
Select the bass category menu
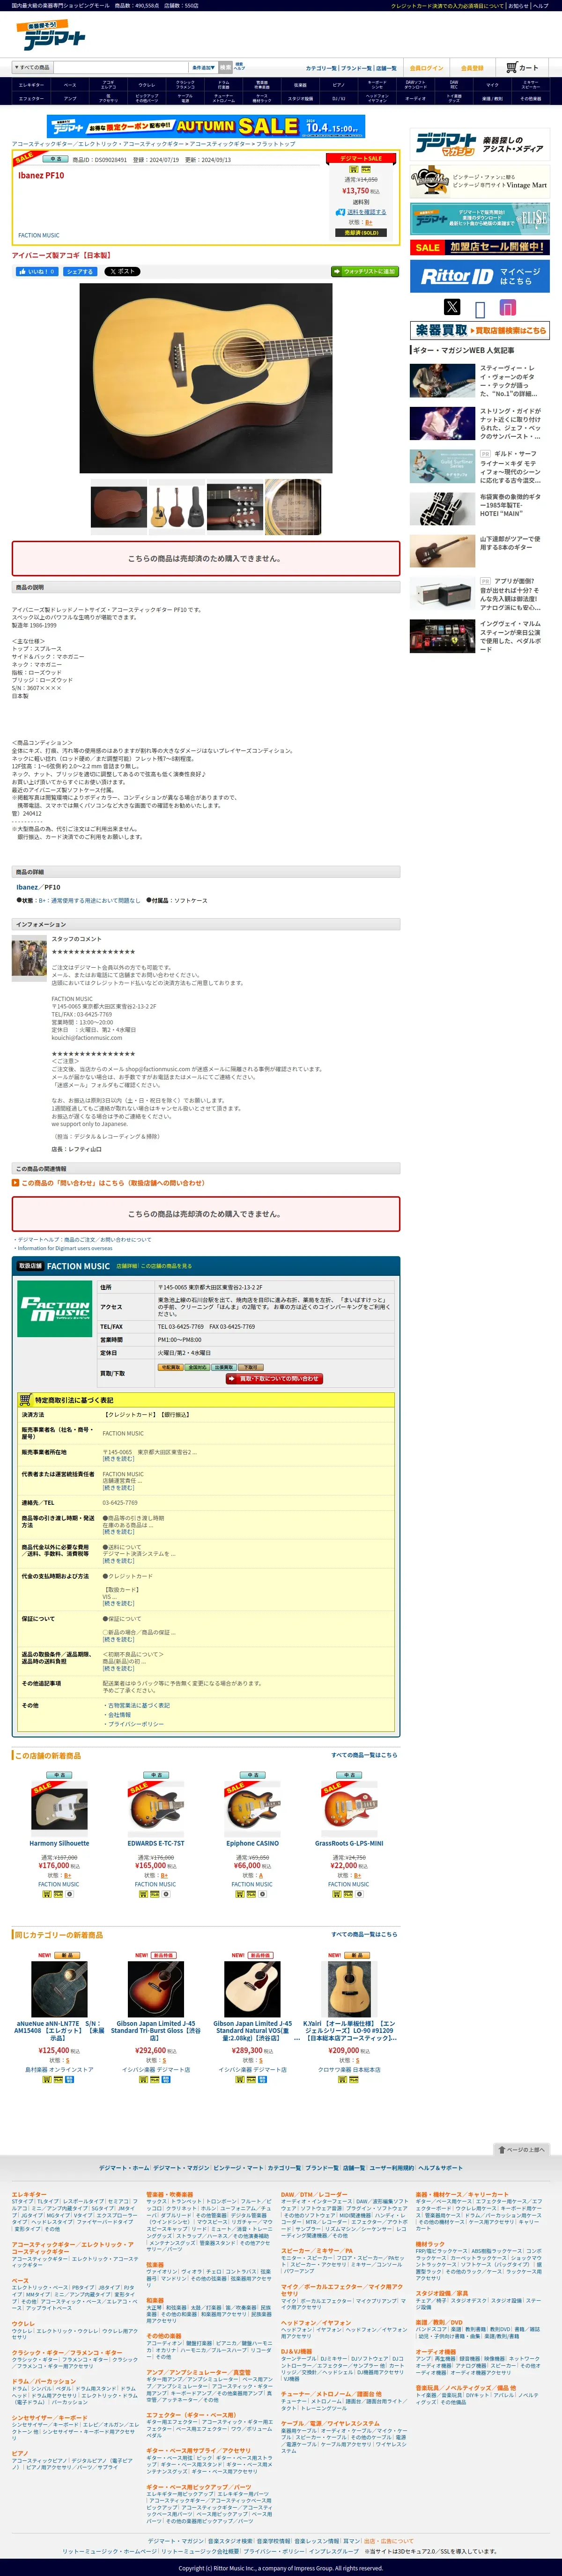[70, 85]
